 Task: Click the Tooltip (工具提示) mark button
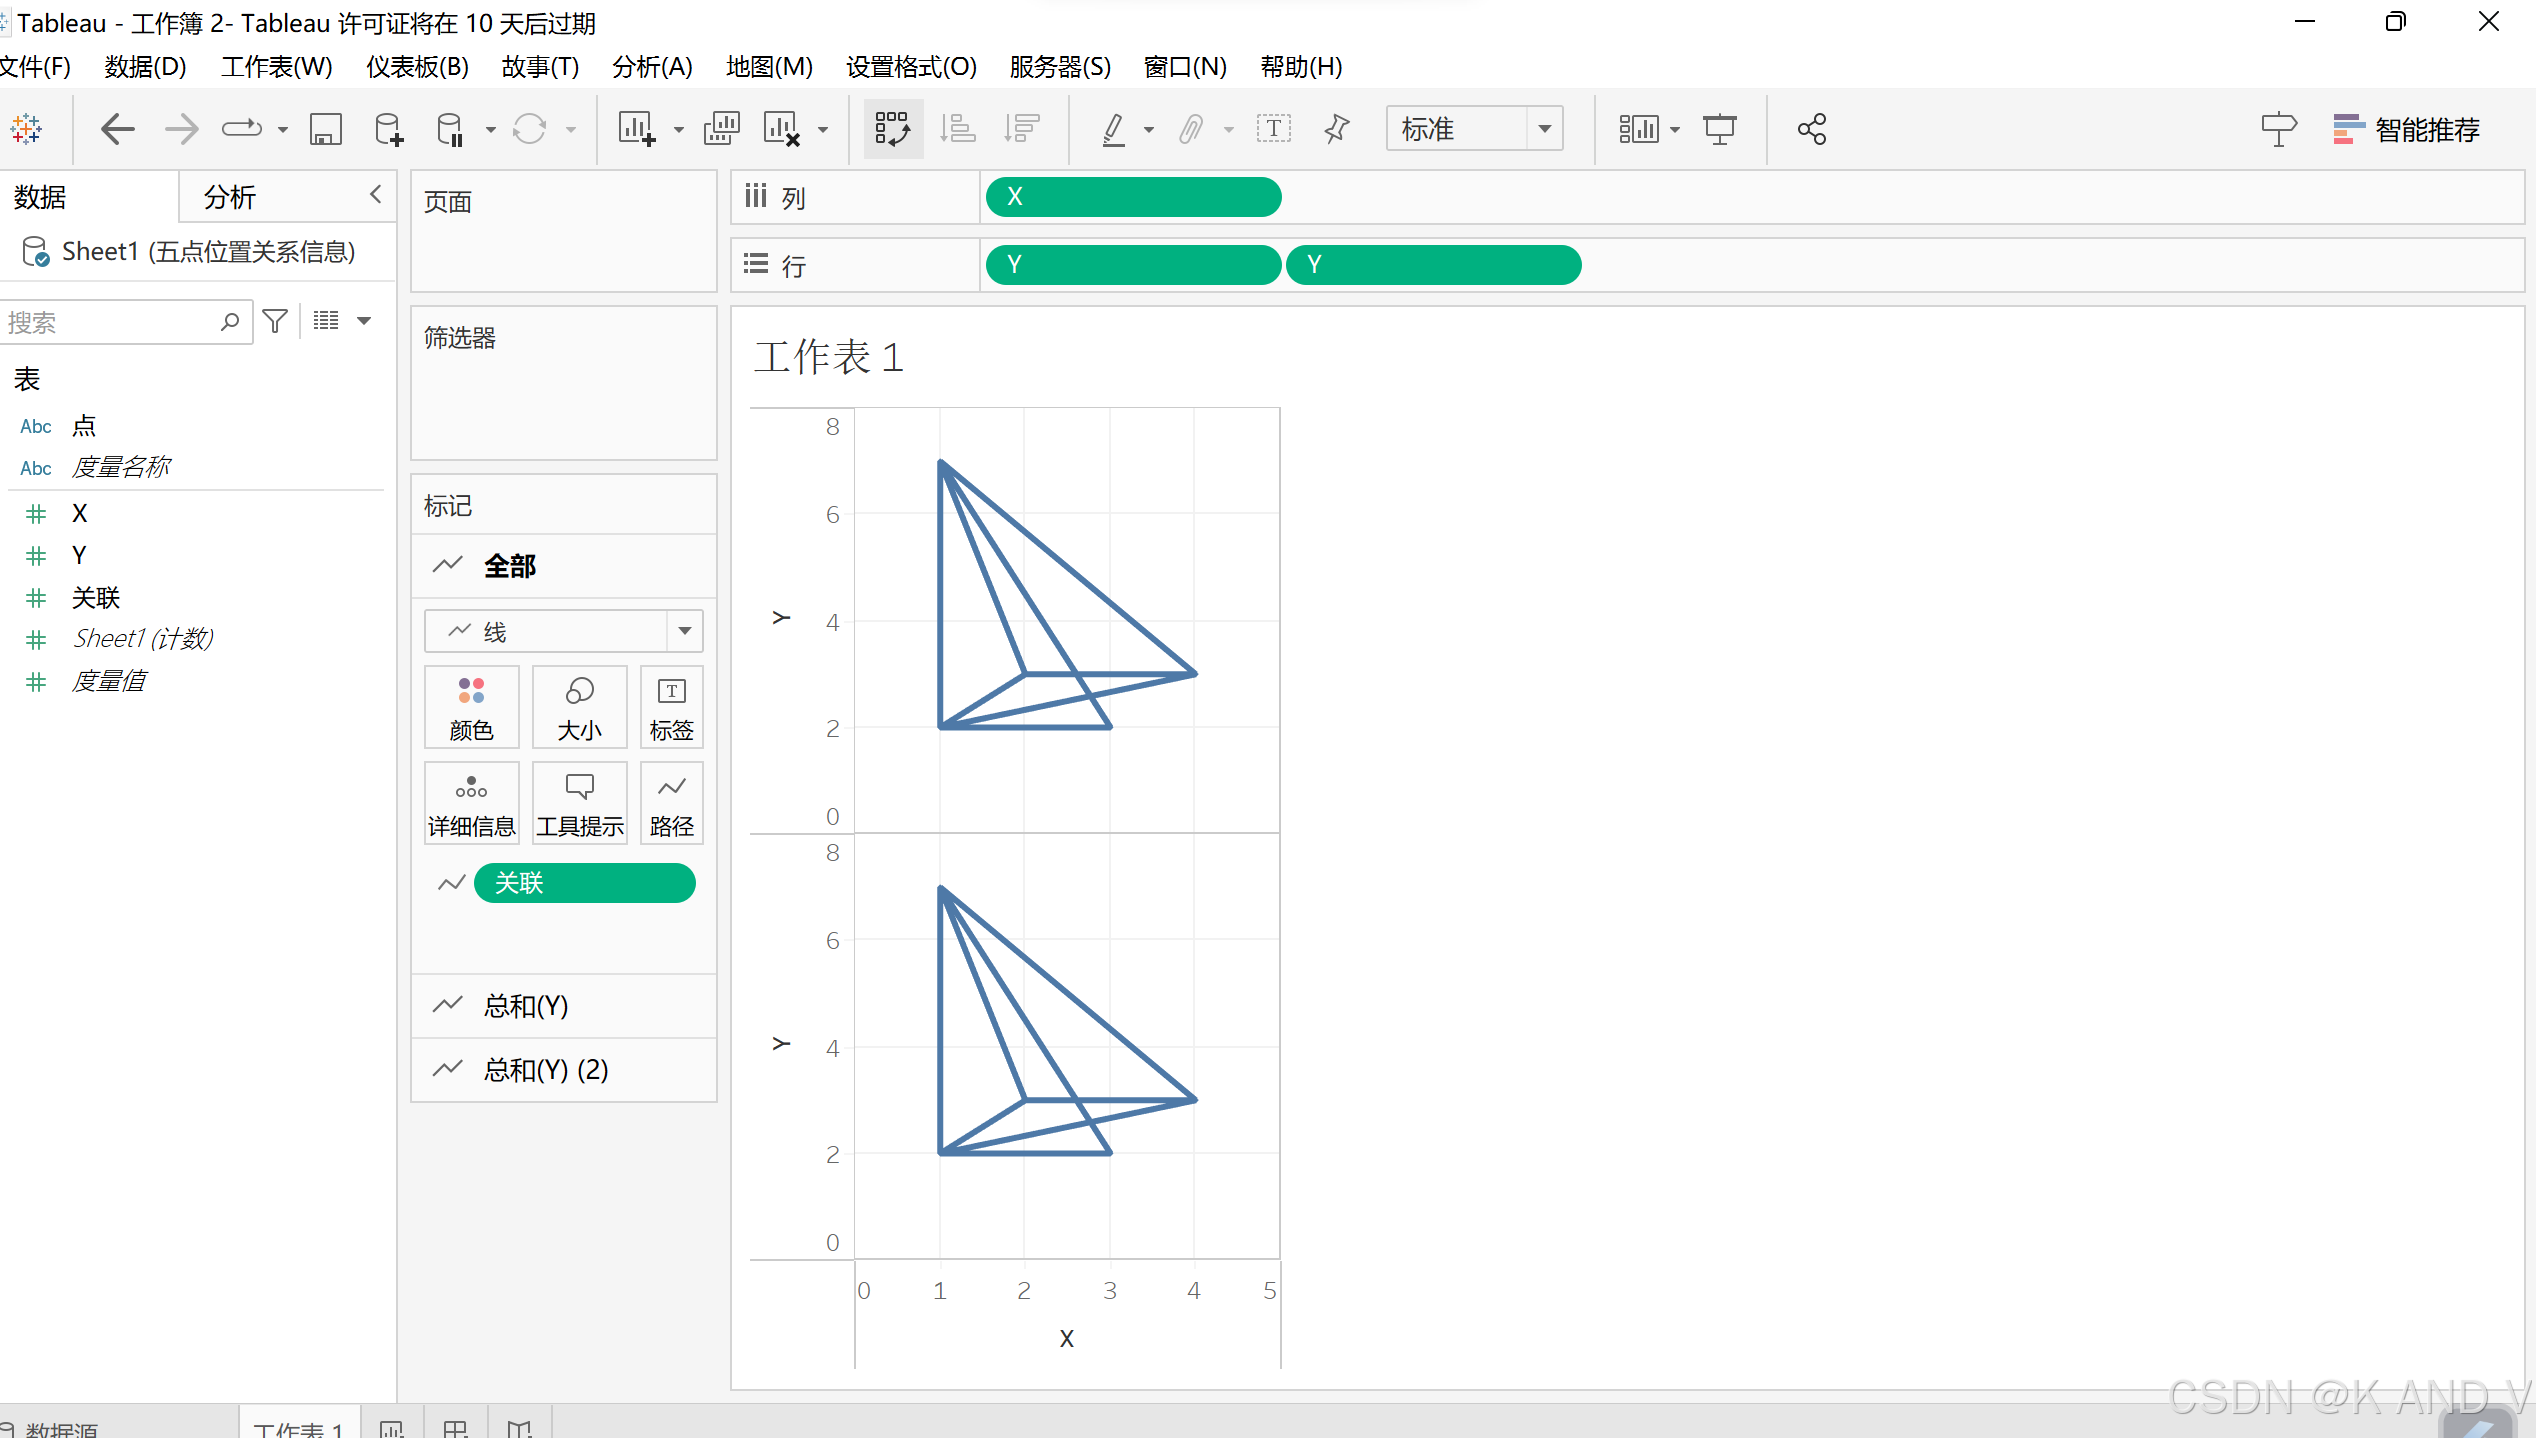click(x=579, y=803)
